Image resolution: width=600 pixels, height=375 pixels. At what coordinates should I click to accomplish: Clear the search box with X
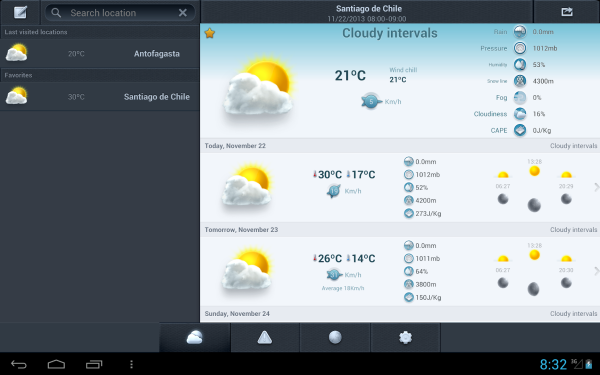pos(183,13)
